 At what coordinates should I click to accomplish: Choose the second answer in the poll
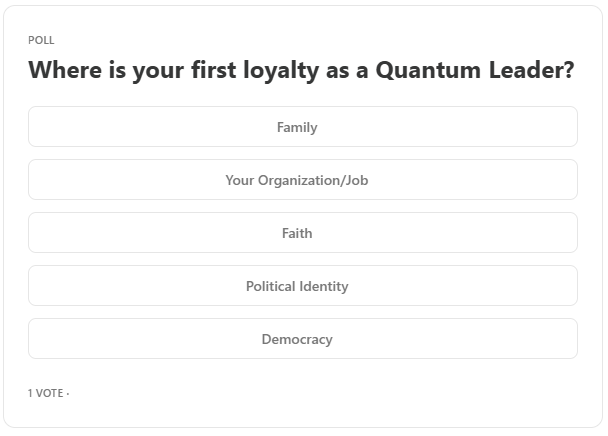302,180
